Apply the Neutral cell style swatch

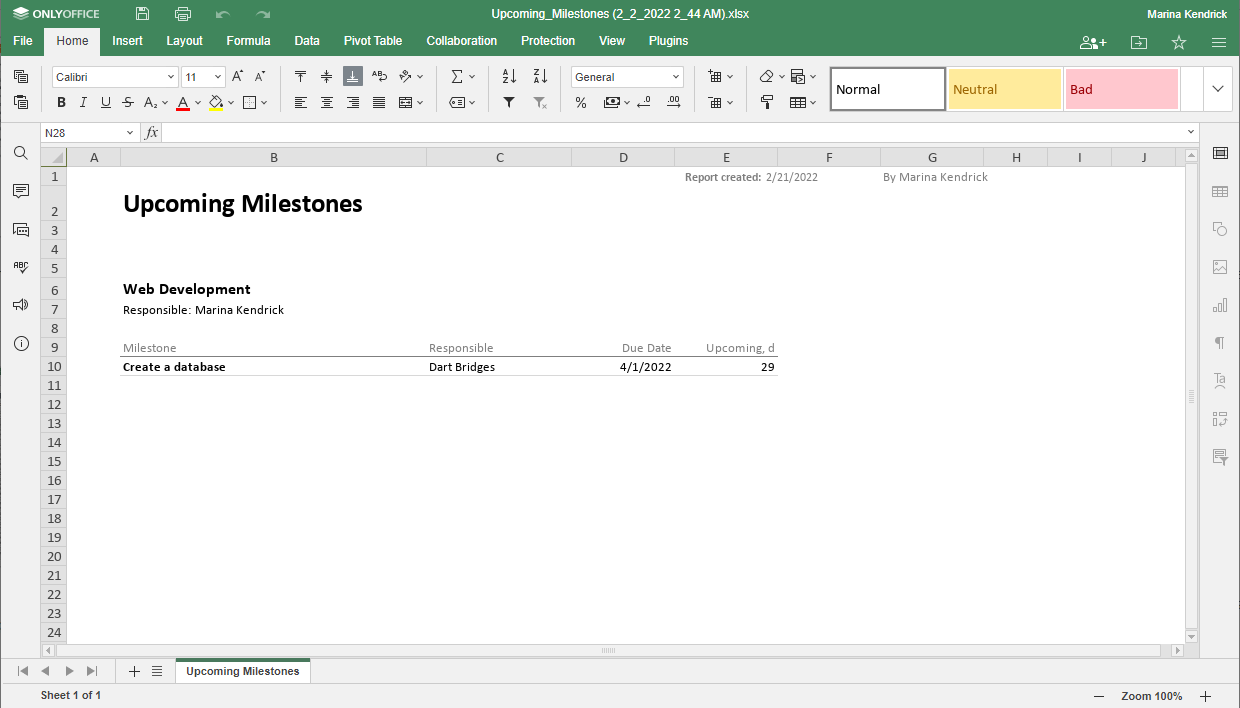click(1005, 89)
